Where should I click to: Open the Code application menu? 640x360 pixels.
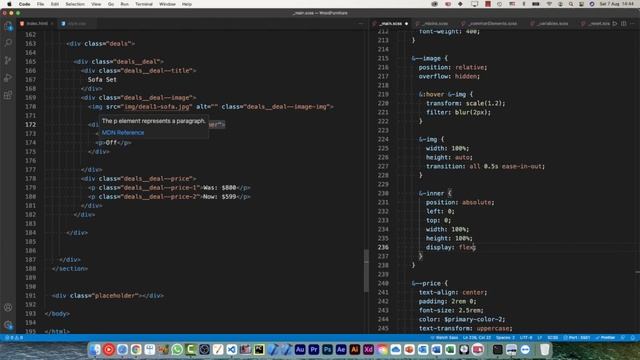pyautogui.click(x=24, y=4)
